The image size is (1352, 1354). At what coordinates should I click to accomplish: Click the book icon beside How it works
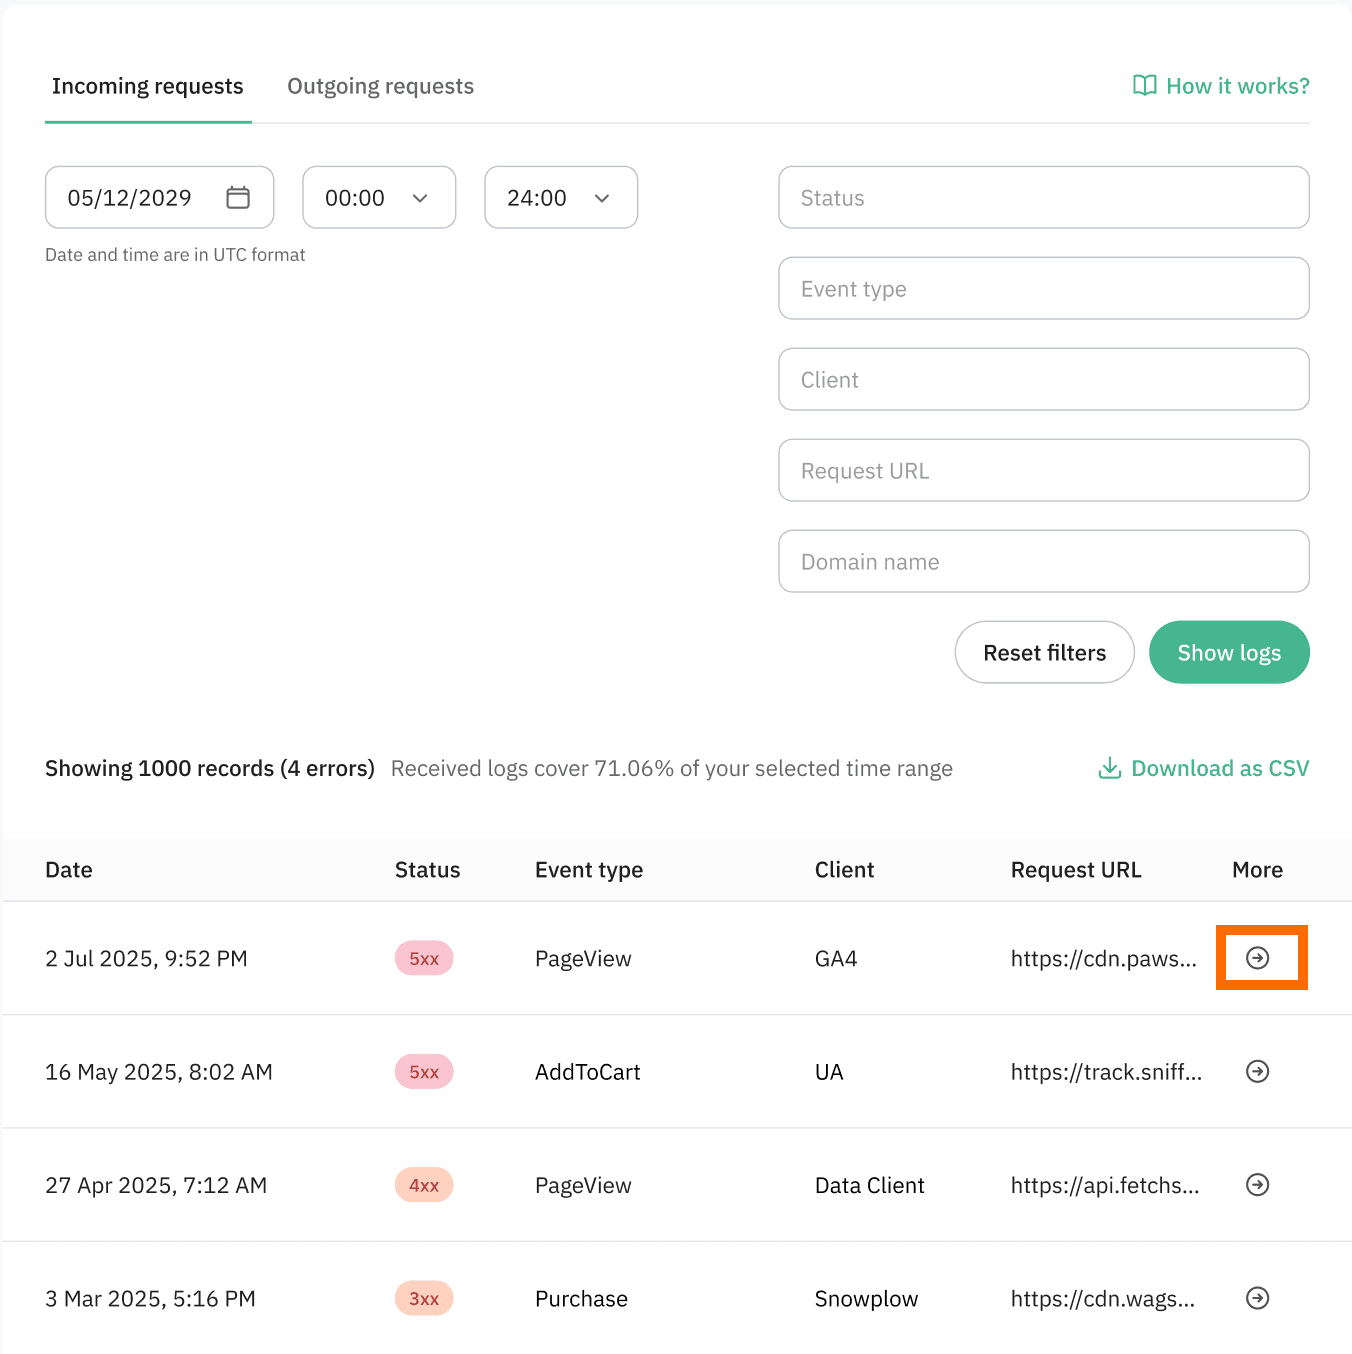pos(1143,86)
